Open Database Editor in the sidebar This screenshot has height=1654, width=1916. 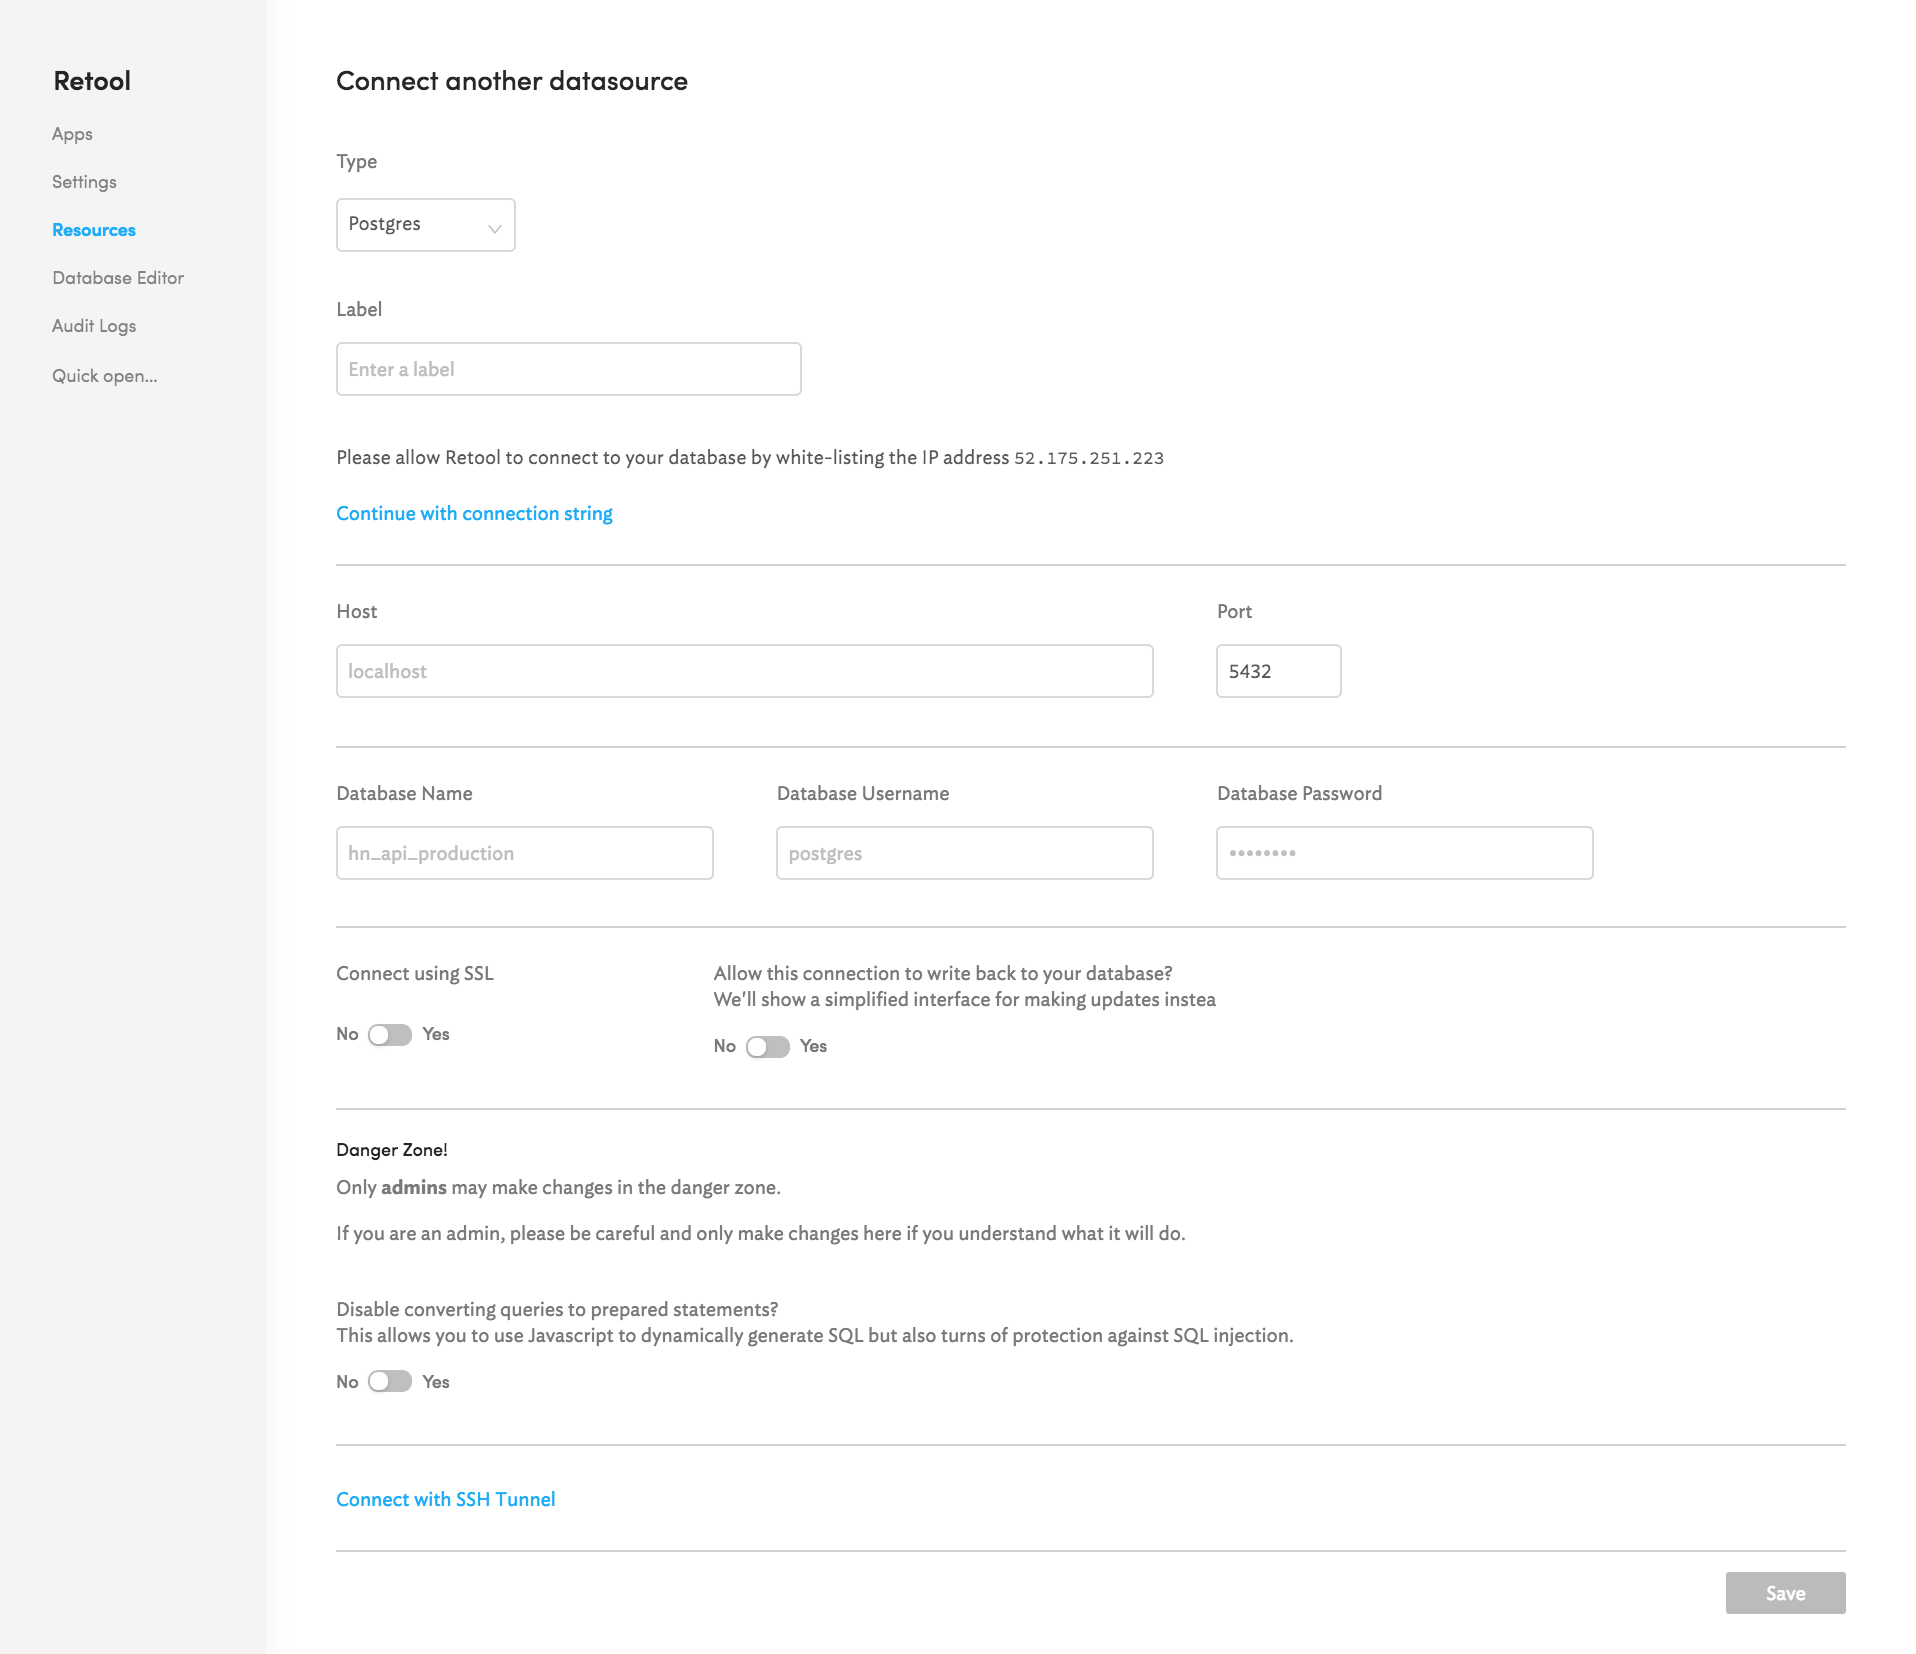pos(118,278)
